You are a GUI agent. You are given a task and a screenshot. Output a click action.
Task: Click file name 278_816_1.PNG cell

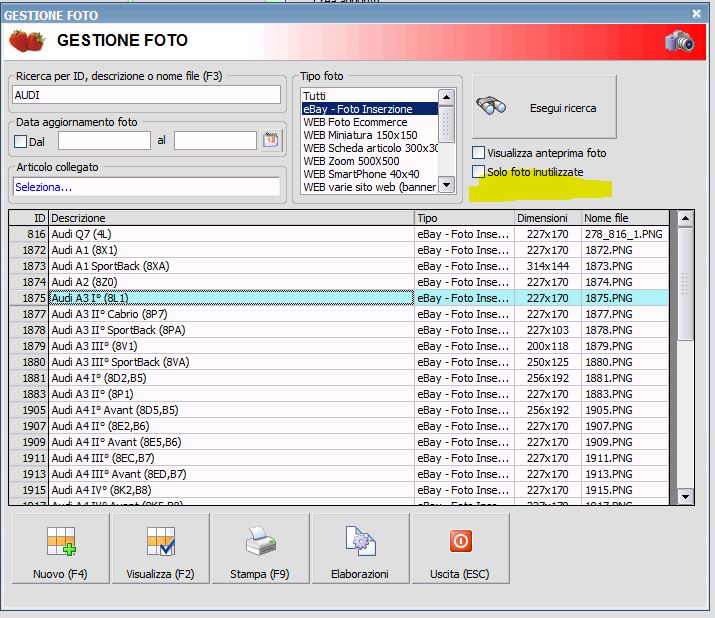pos(626,234)
